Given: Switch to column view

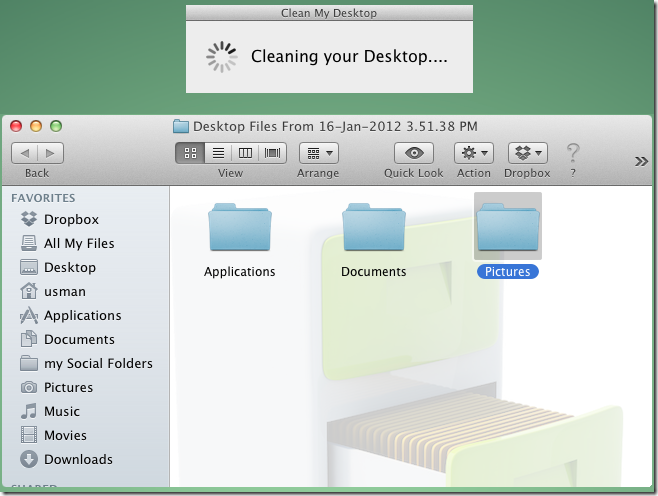Looking at the screenshot, I should 245,153.
